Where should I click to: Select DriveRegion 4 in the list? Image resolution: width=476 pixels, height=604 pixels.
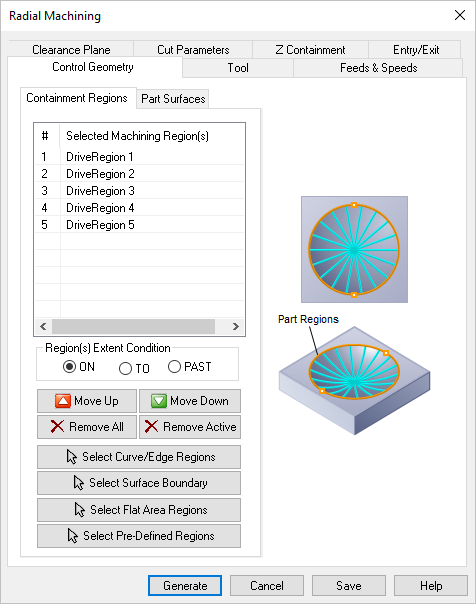139,207
